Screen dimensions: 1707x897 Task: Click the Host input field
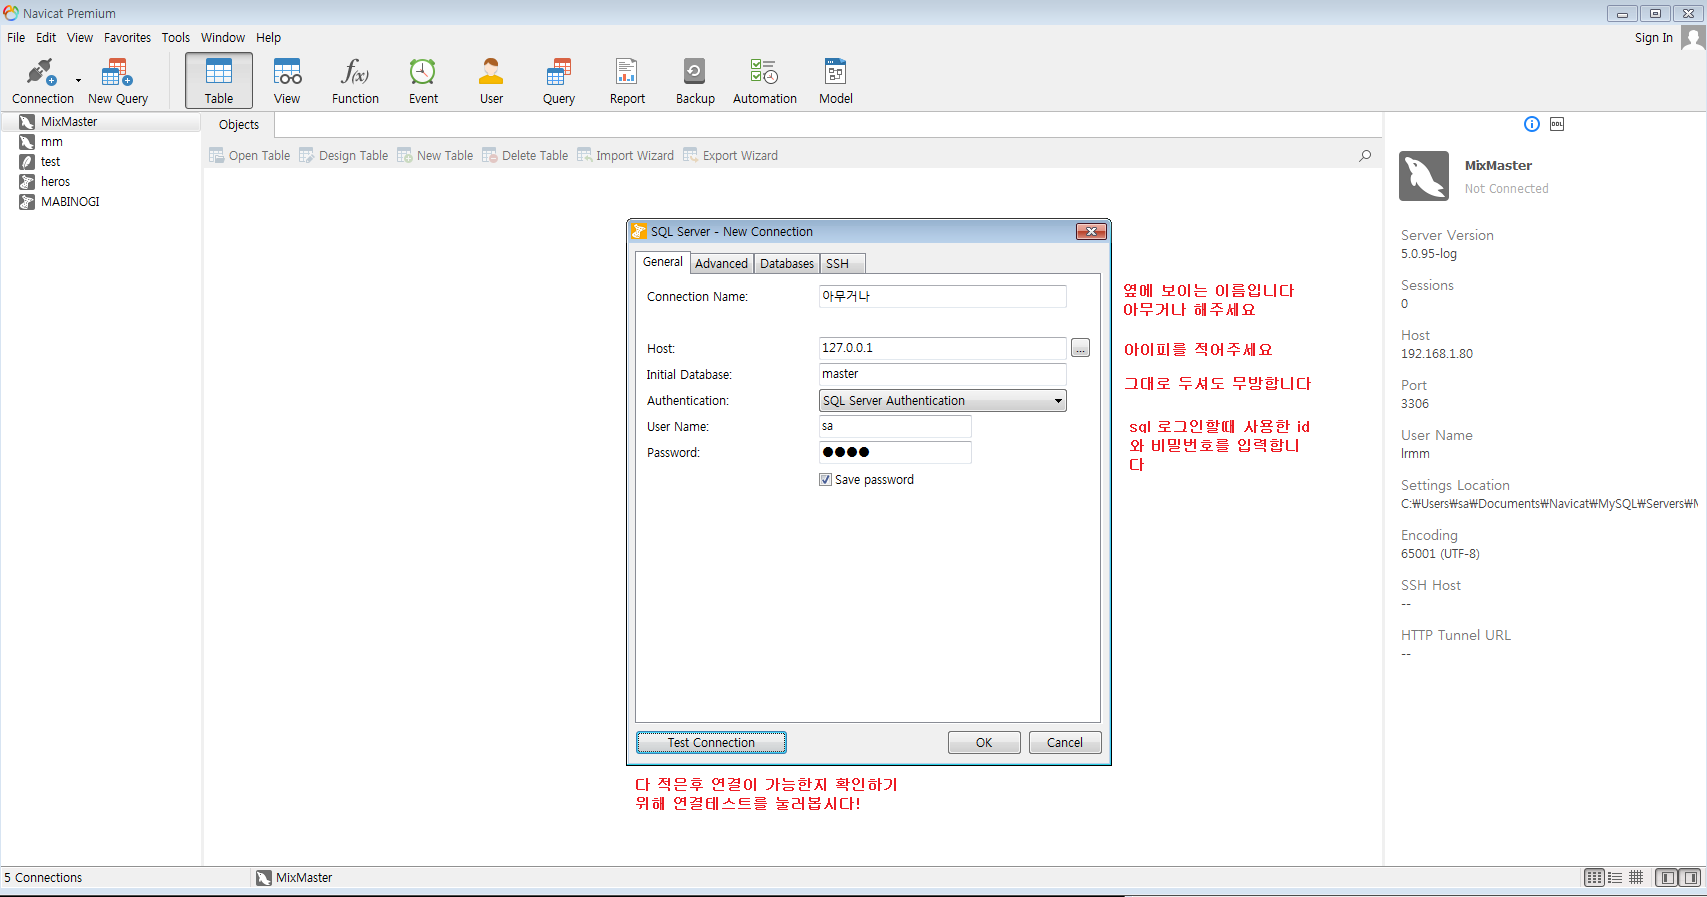pos(942,348)
